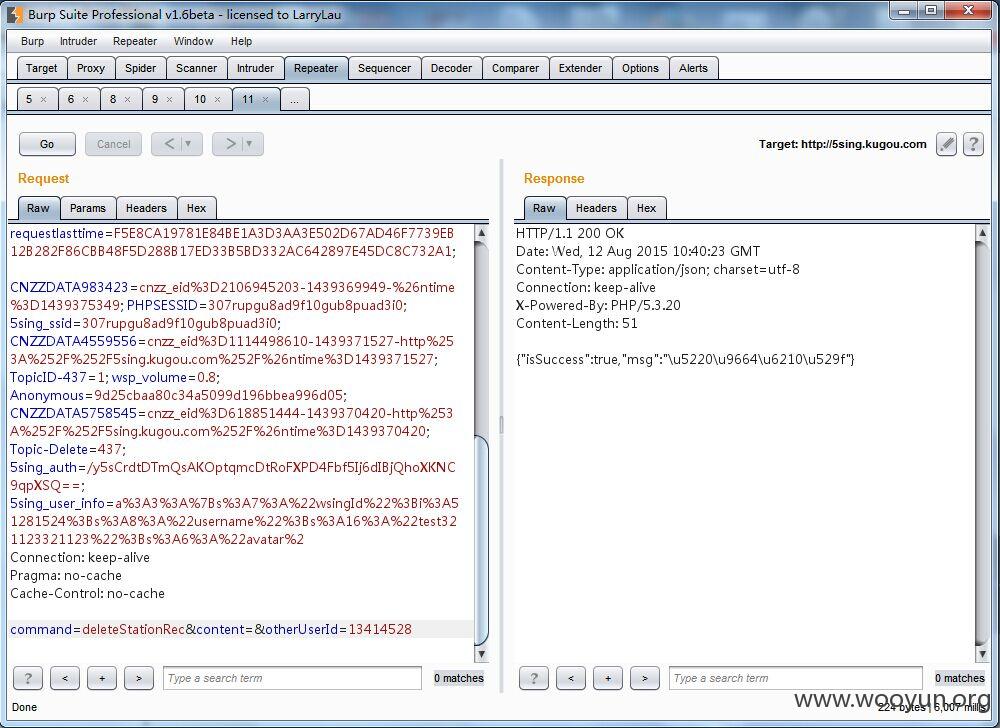Open the Intruder menu in menu bar

coord(78,41)
